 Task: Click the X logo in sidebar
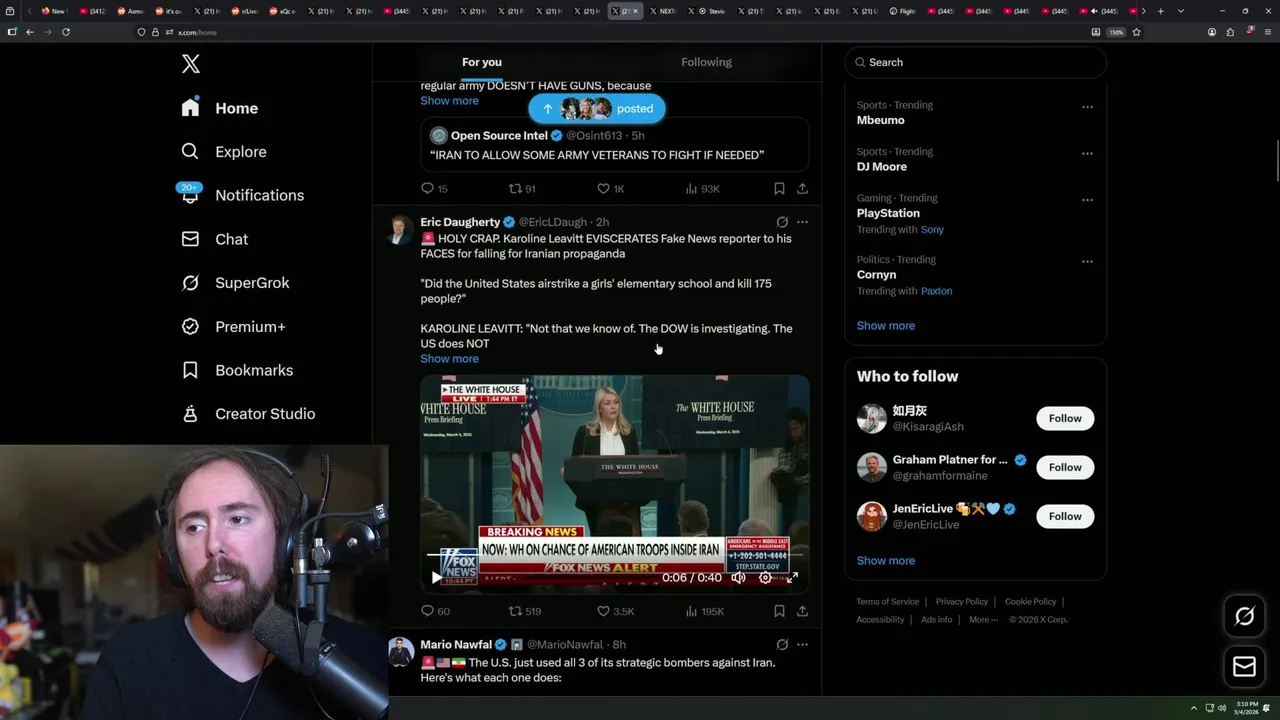[191, 64]
